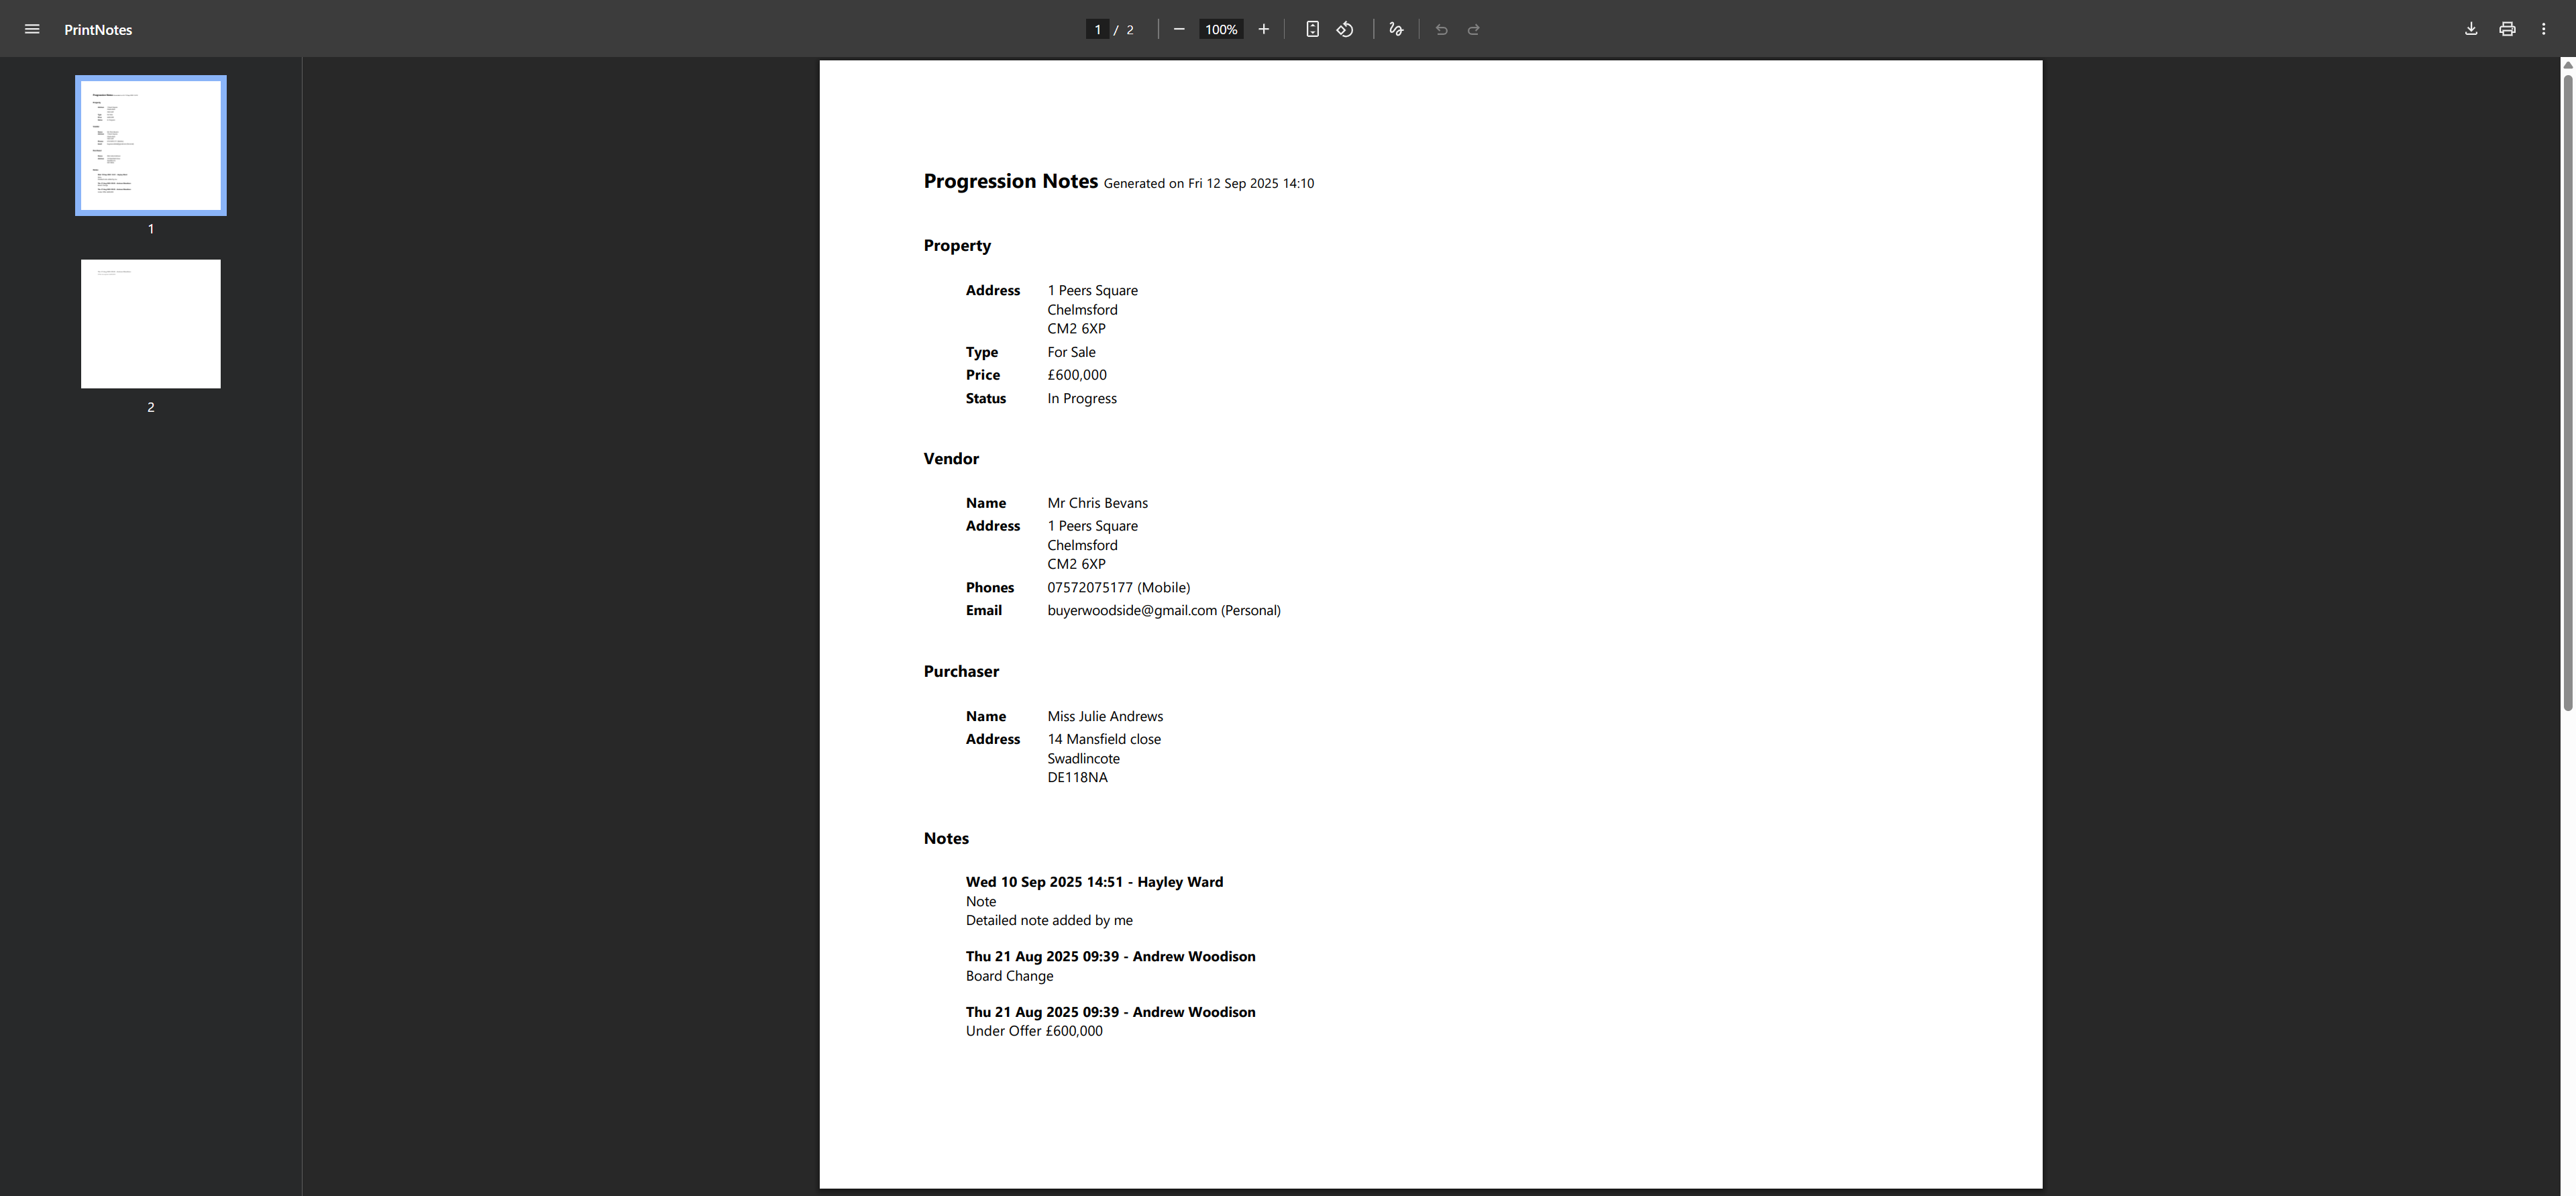
Task: Download the PrintNotes PDF
Action: pos(2470,29)
